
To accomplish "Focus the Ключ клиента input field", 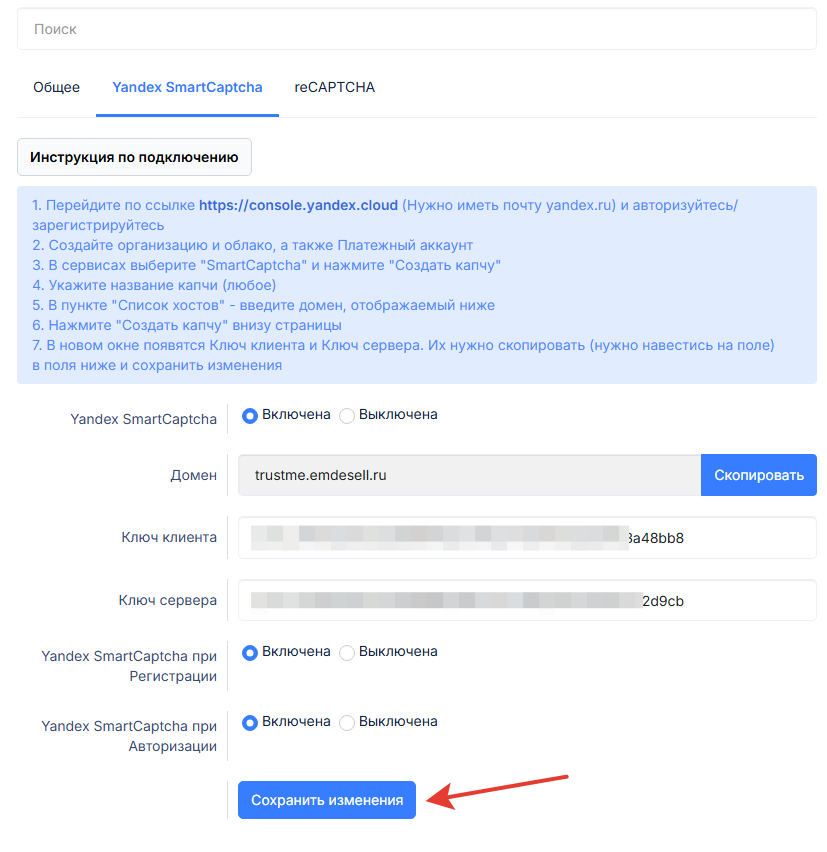I will point(527,538).
